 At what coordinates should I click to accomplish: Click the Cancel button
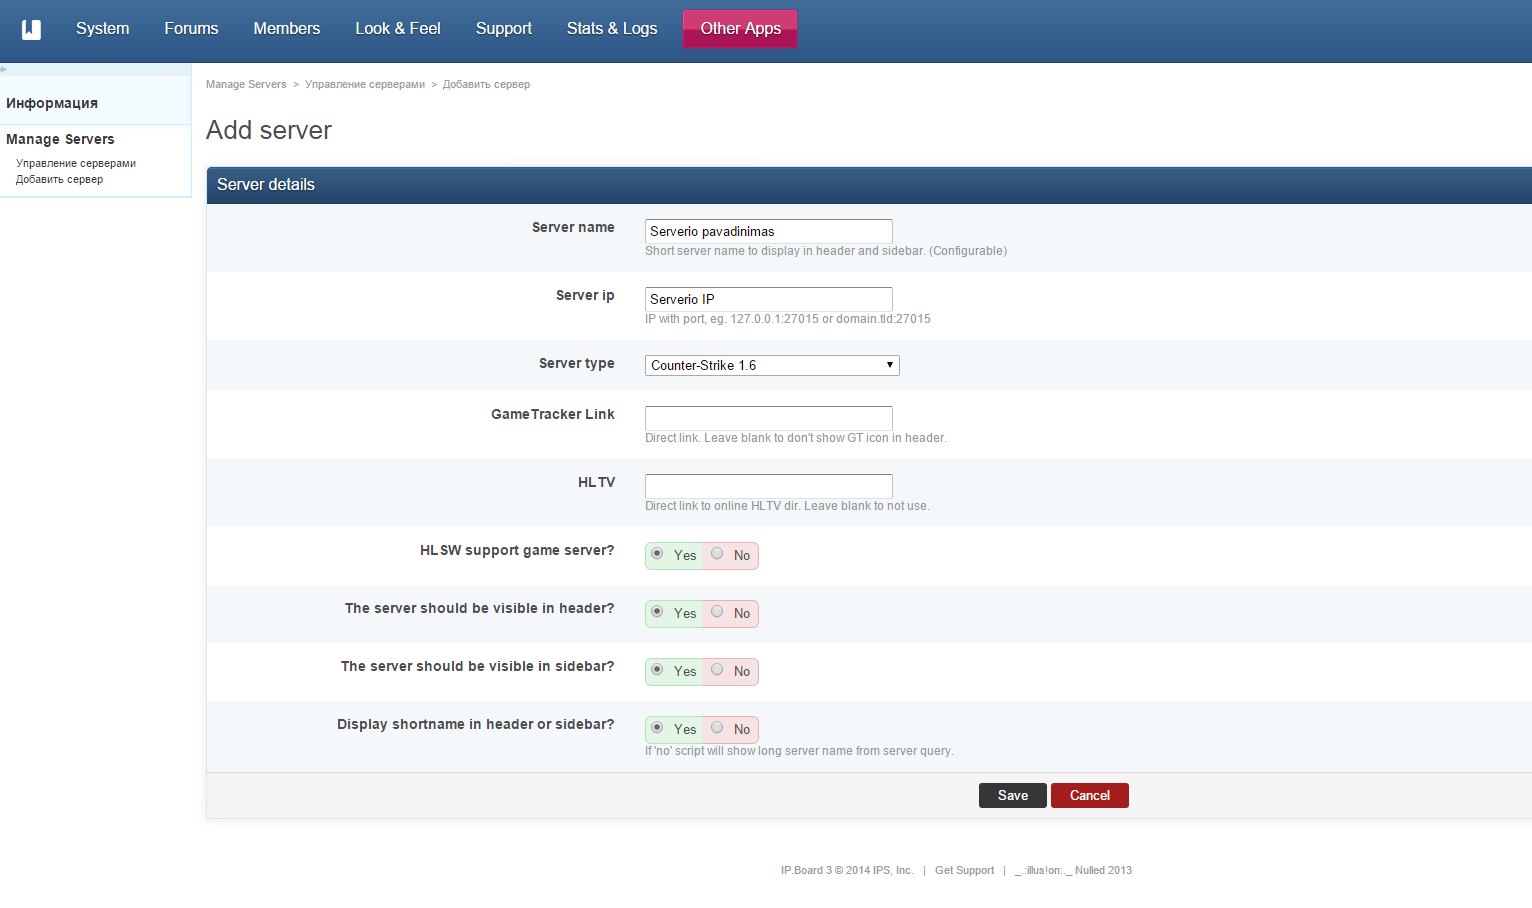click(1090, 795)
